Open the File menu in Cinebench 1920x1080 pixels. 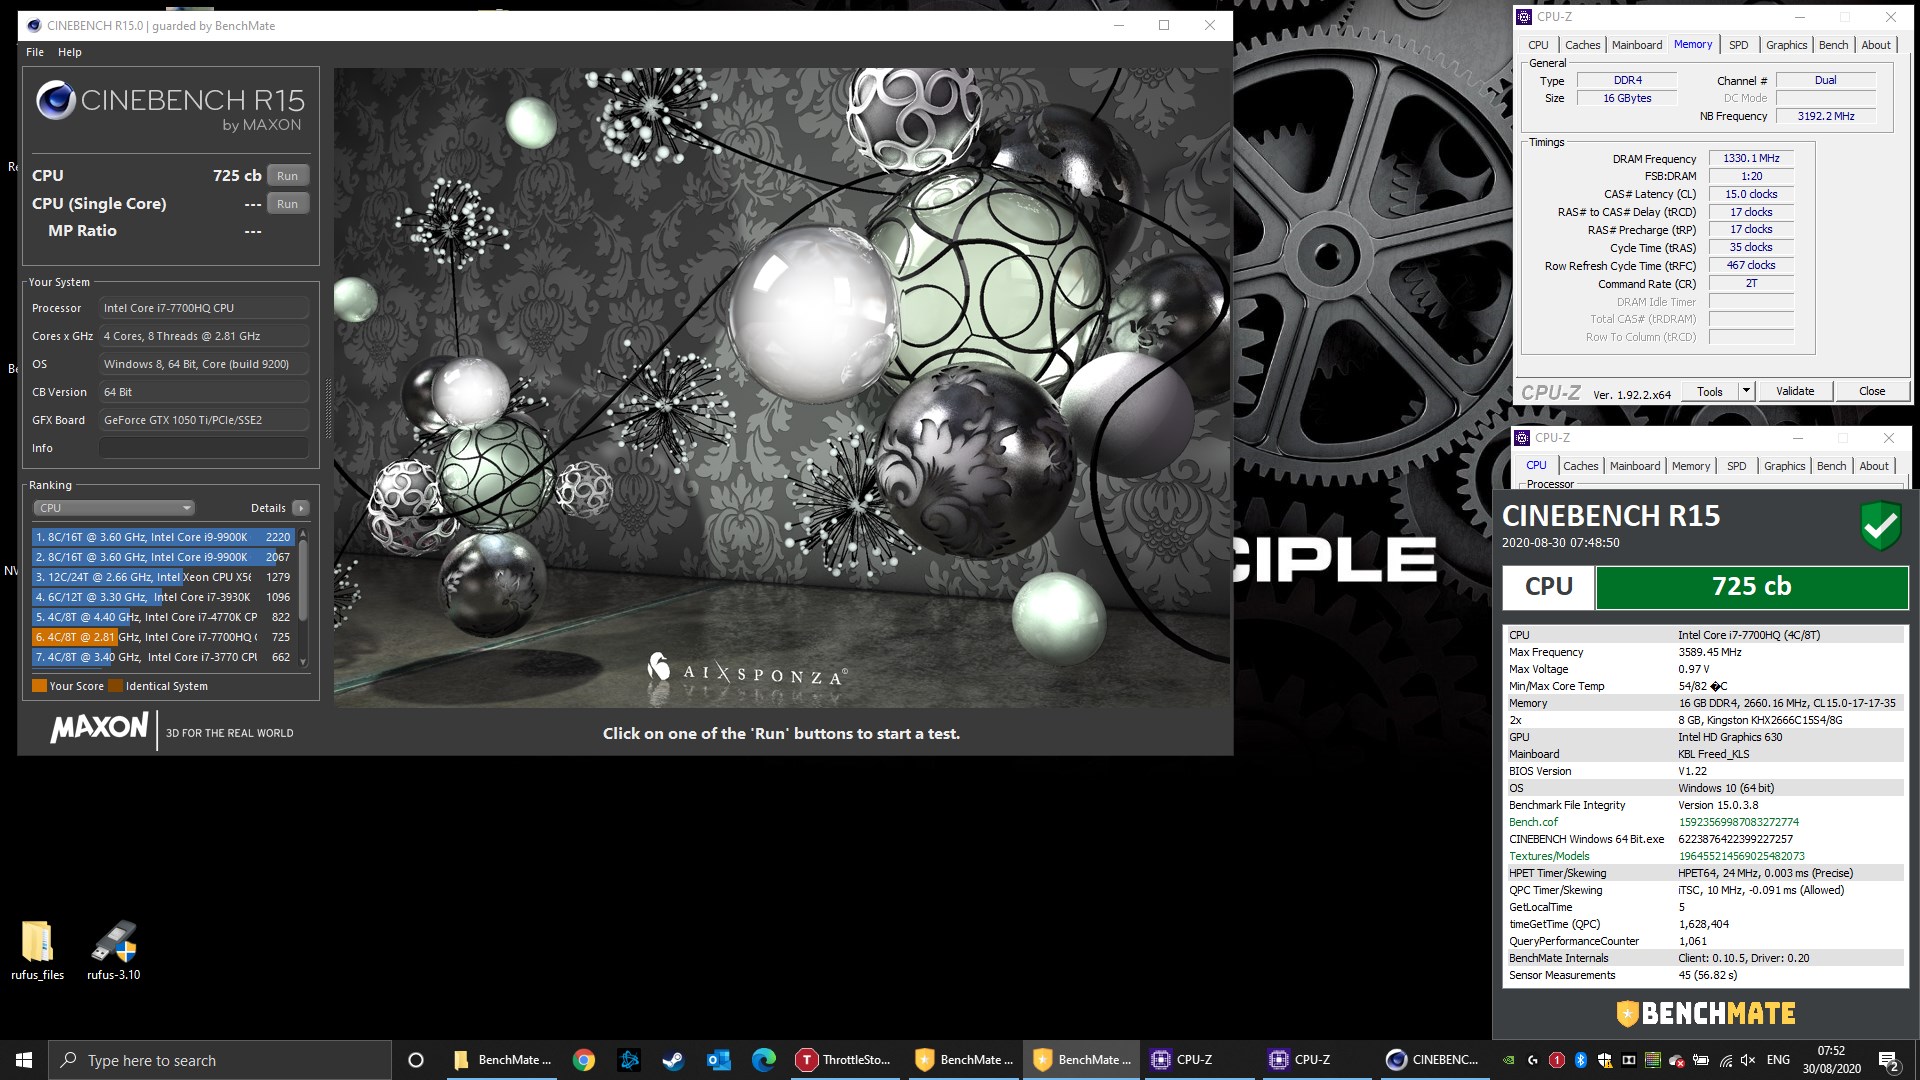[x=35, y=52]
